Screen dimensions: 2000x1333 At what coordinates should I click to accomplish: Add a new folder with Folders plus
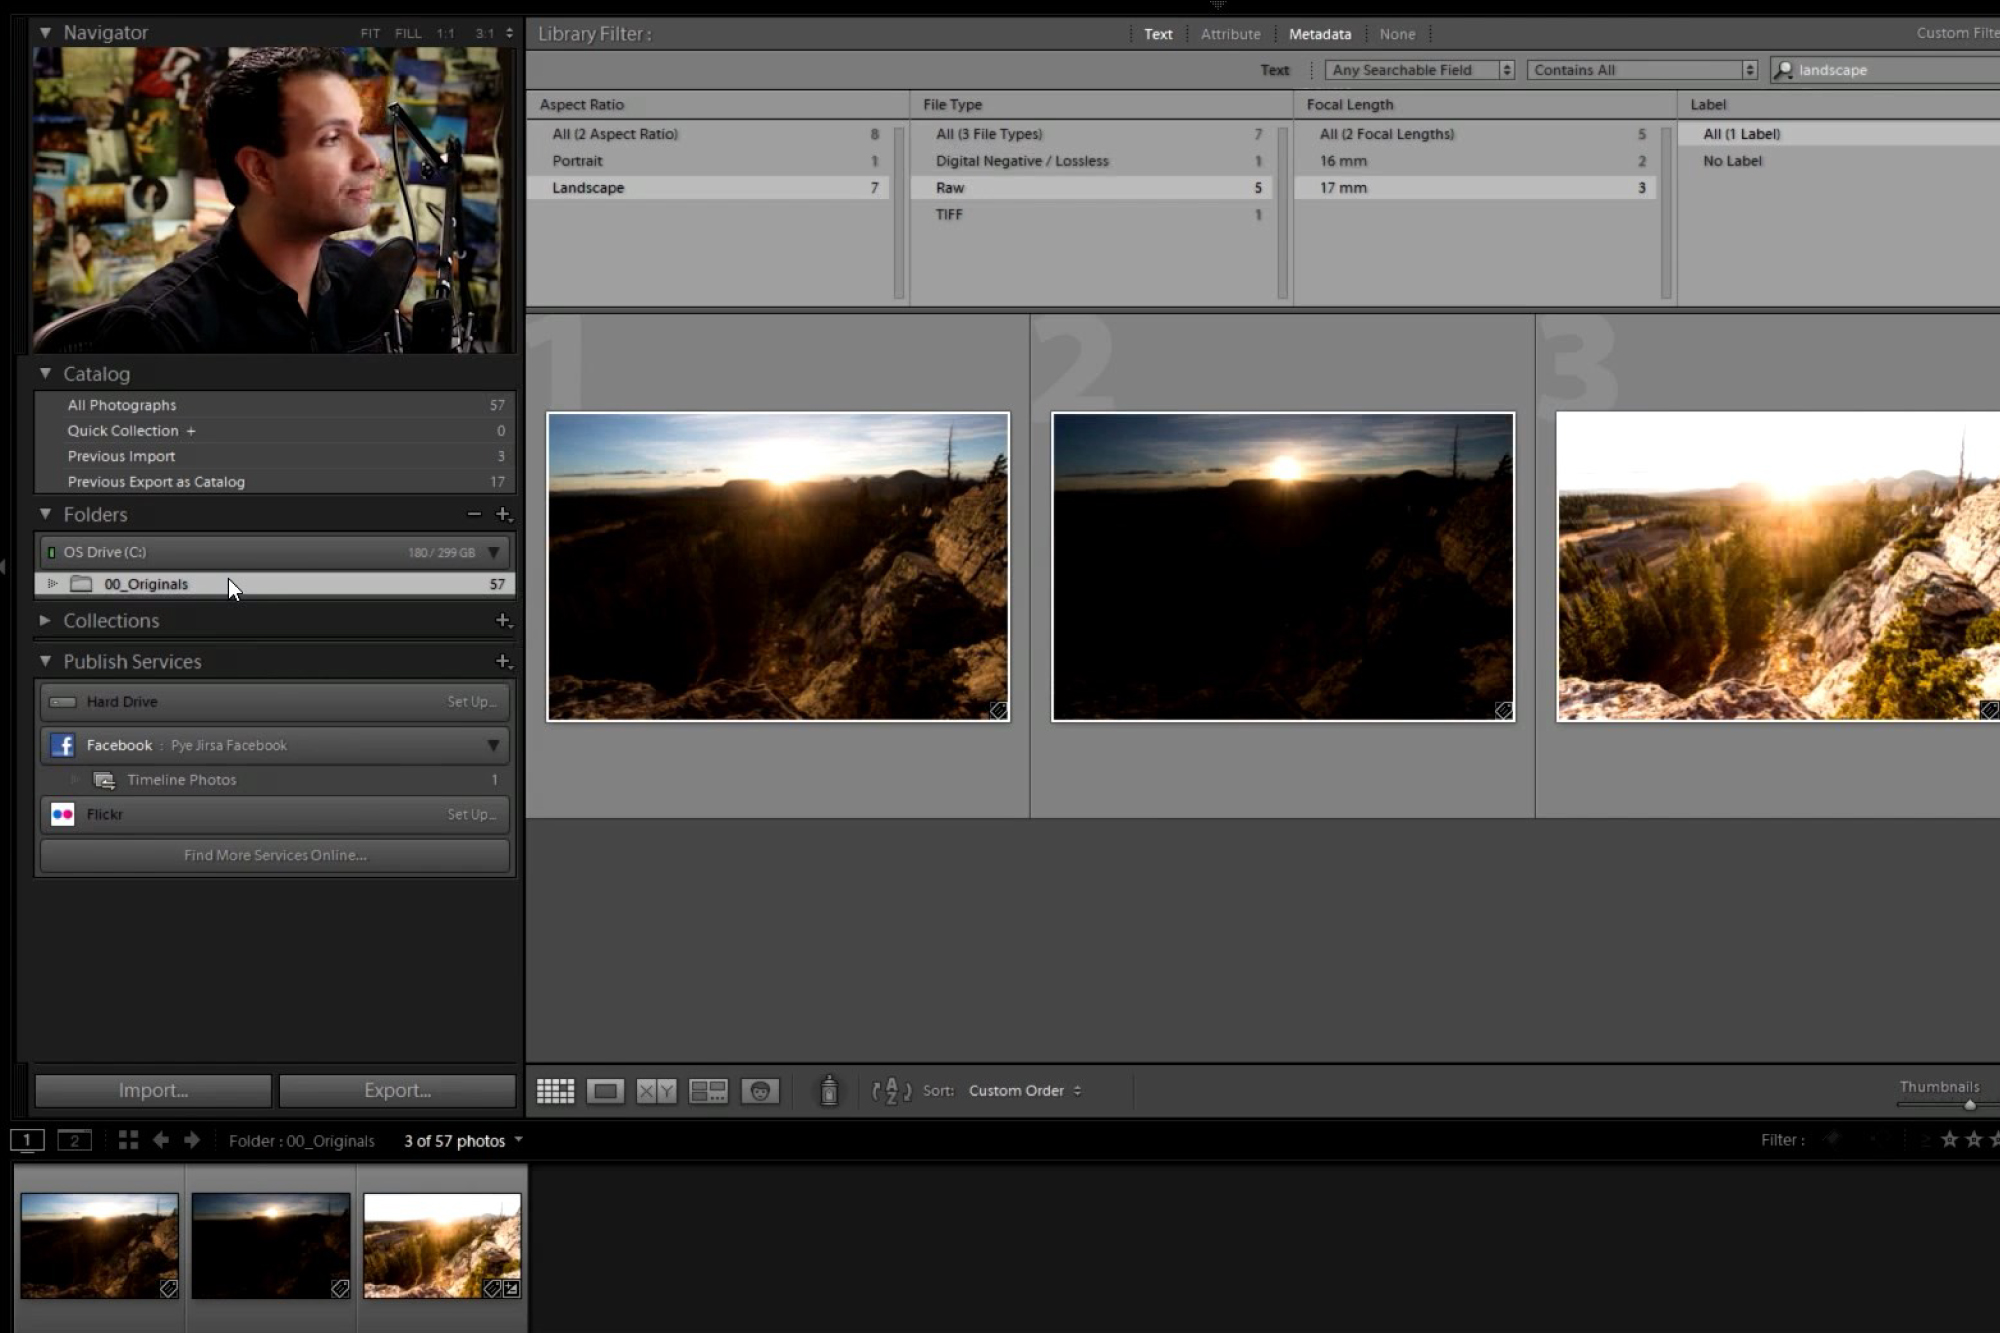pyautogui.click(x=504, y=514)
